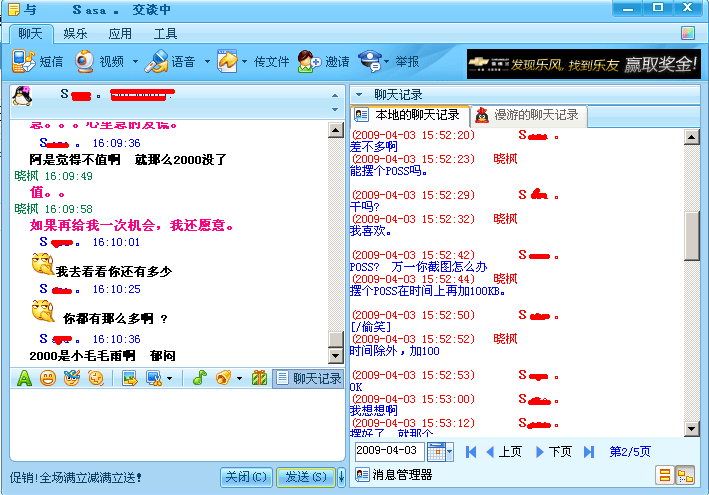Screen dimensions: 709x495
Task: Toggle the 聊天记录 chat history panel button
Action: tap(309, 378)
